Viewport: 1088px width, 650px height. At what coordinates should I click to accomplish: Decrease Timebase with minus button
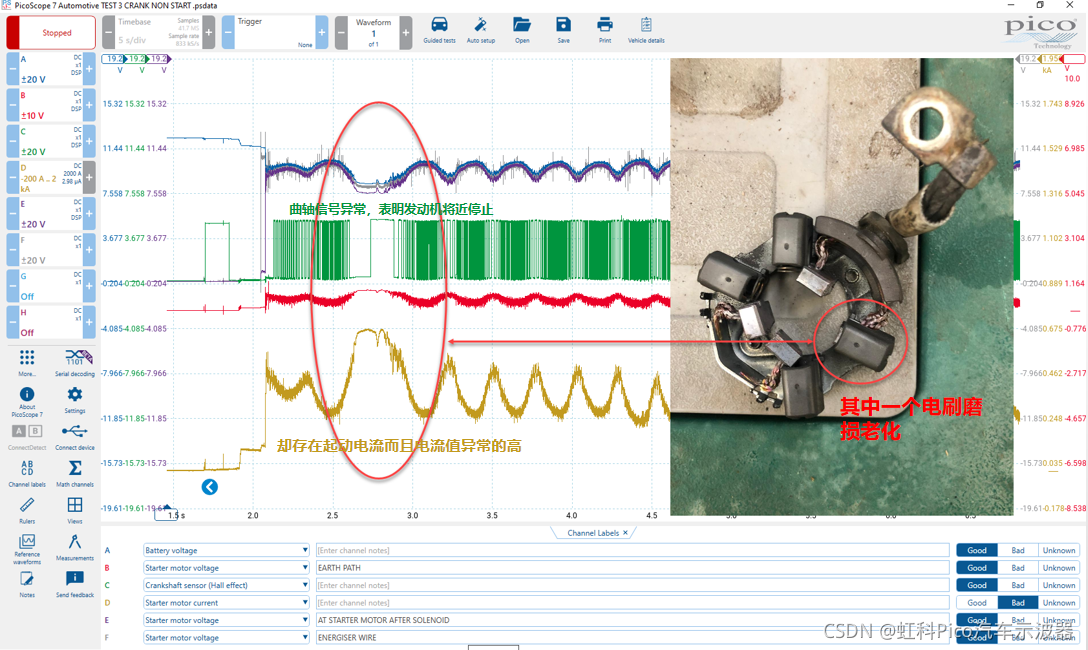(108, 33)
